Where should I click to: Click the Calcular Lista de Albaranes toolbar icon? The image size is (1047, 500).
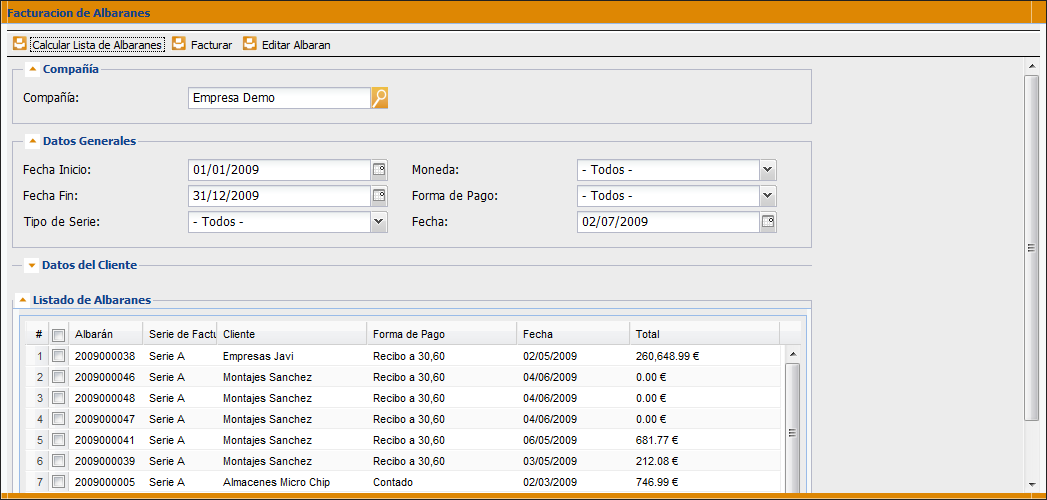tap(19, 44)
